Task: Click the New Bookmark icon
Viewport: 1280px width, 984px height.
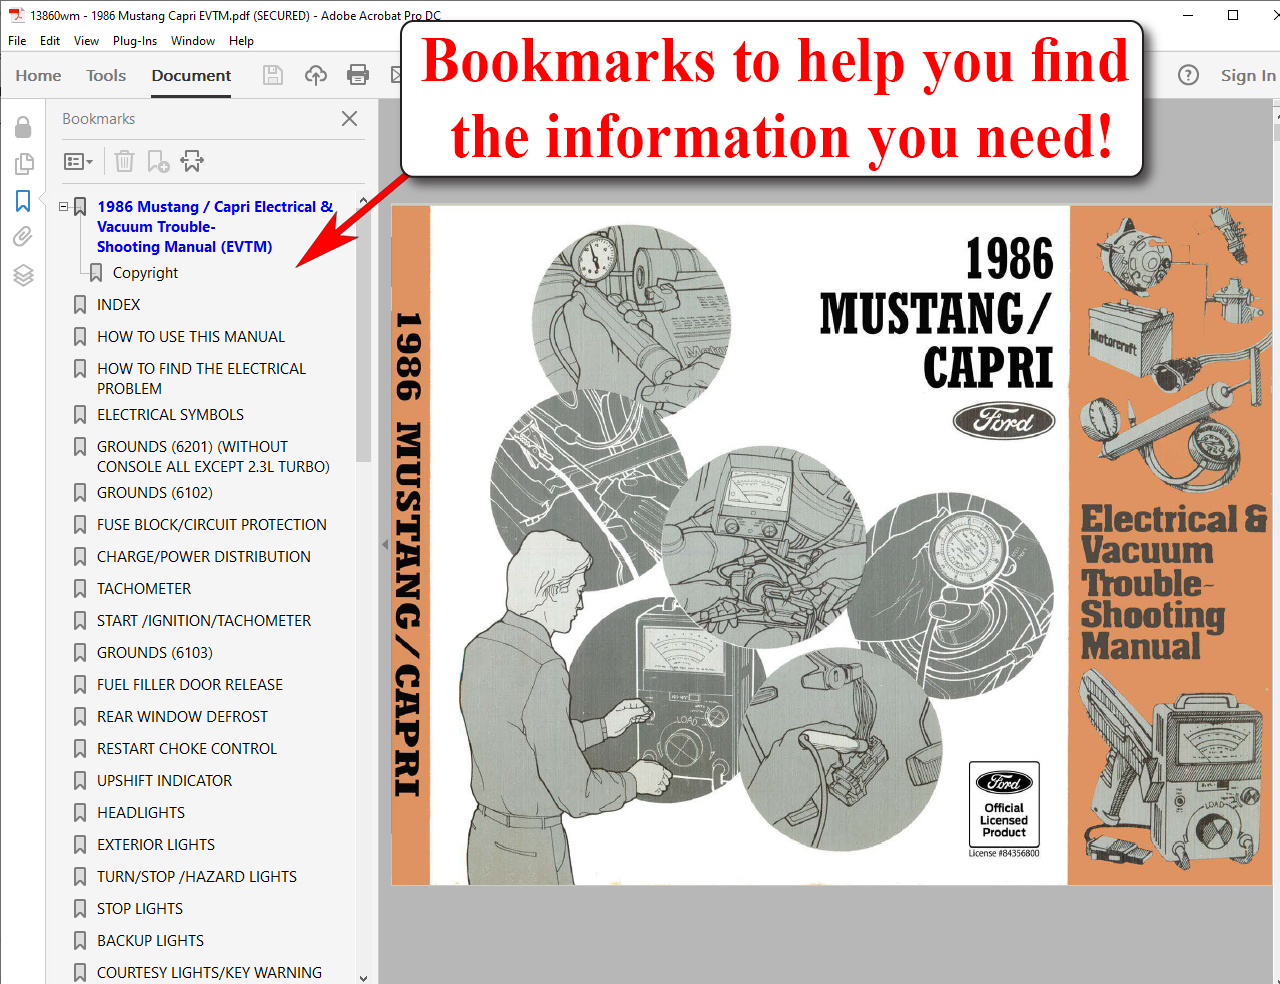Action: click(158, 161)
